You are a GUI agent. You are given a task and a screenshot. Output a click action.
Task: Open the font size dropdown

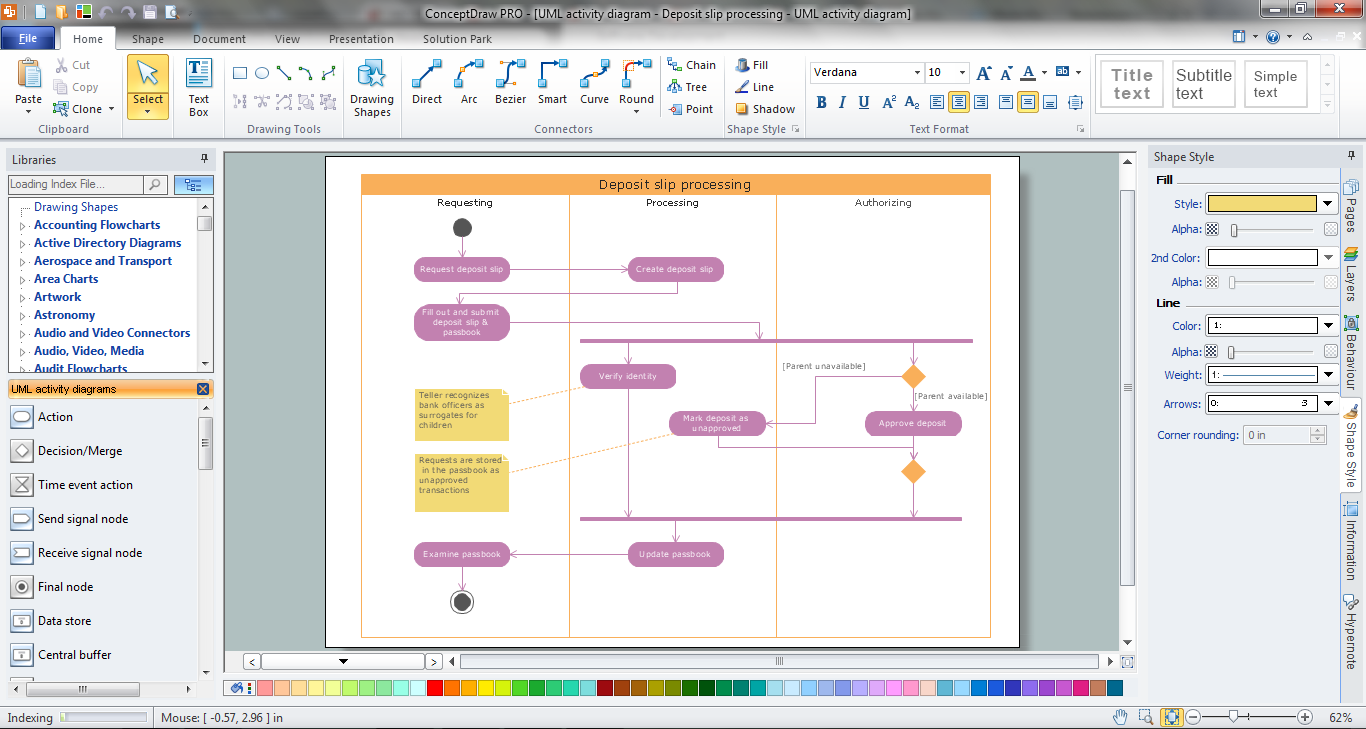963,73
